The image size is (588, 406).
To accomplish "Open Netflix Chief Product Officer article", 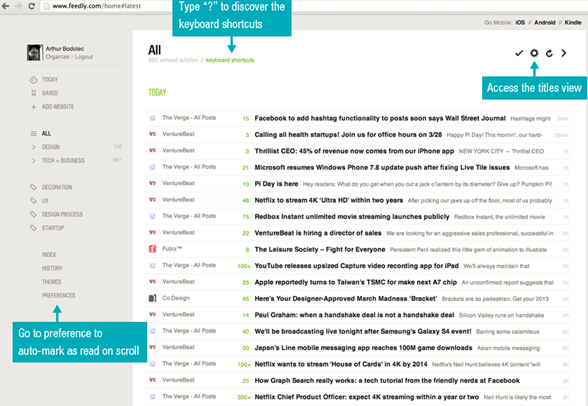I will pyautogui.click(x=367, y=397).
